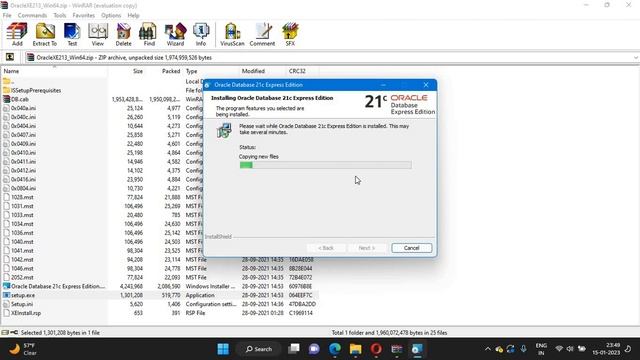Open the File menu in WinRAR
The width and height of the screenshot is (640, 360).
click(7, 16)
